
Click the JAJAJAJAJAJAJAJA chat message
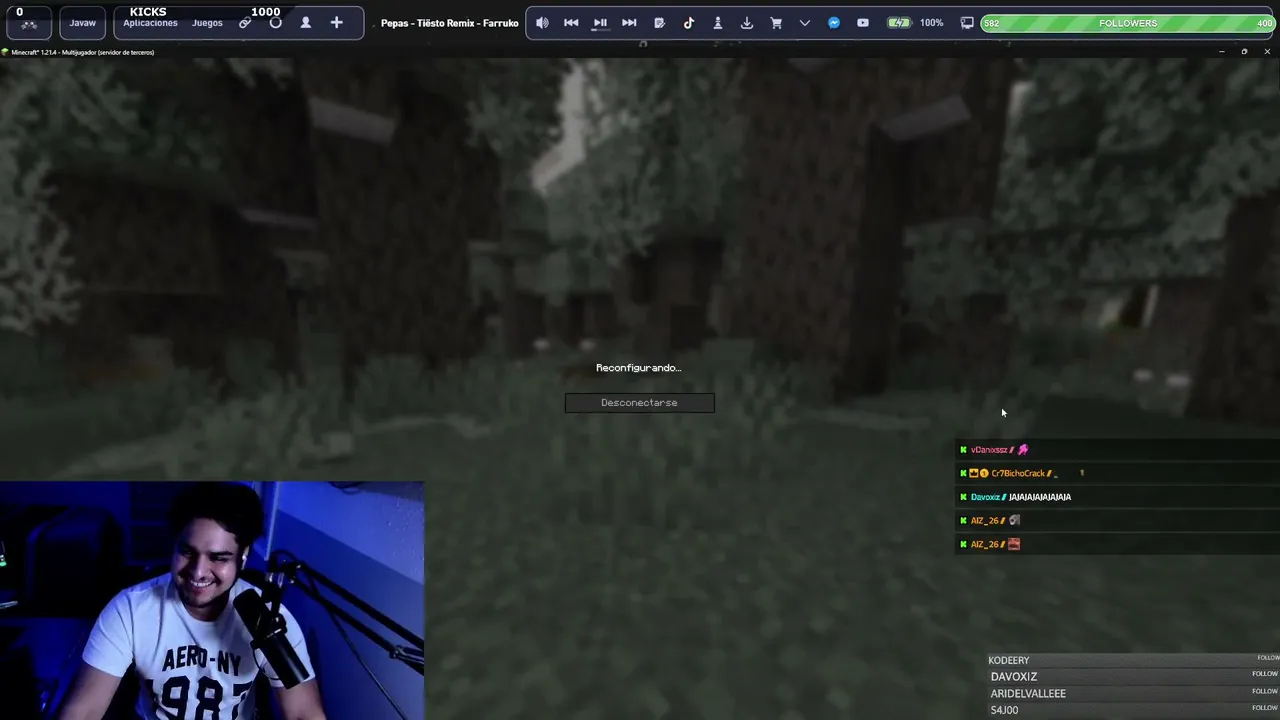pyautogui.click(x=1040, y=497)
